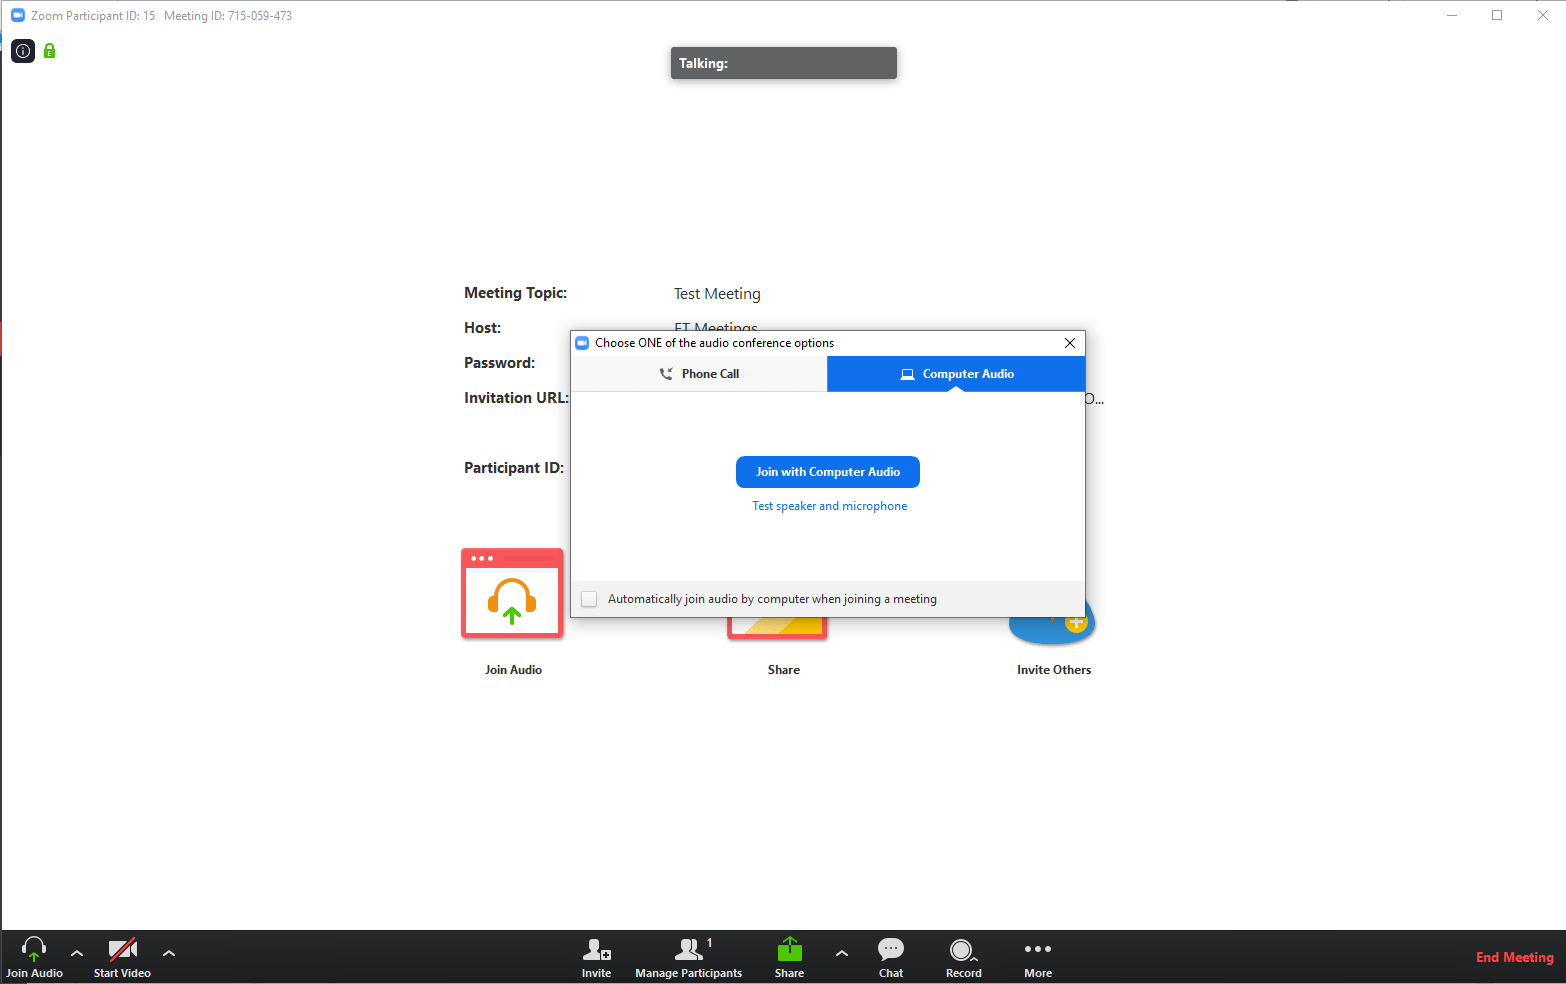Screen dimensions: 1566x984
Task: Expand video options chevron beside Start Video
Action: pos(169,953)
